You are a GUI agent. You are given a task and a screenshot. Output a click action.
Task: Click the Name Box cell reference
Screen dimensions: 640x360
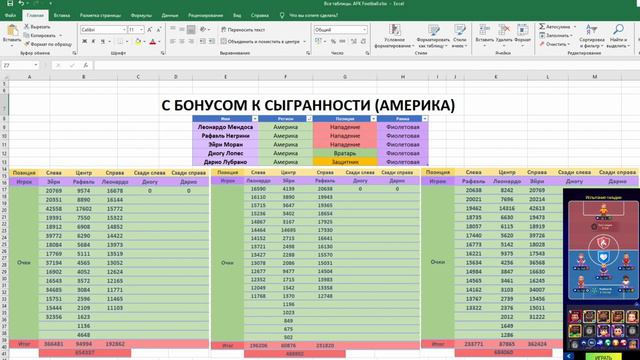coord(20,65)
